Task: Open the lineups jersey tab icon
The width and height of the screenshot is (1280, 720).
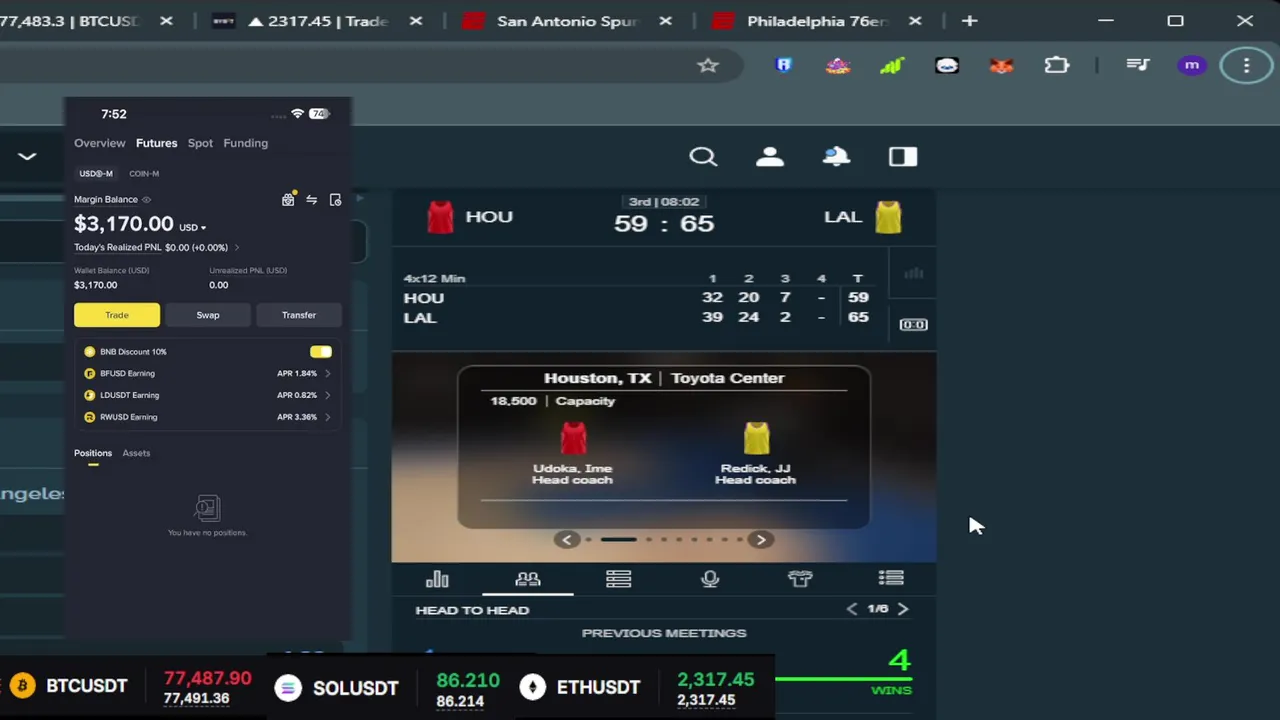Action: [800, 579]
